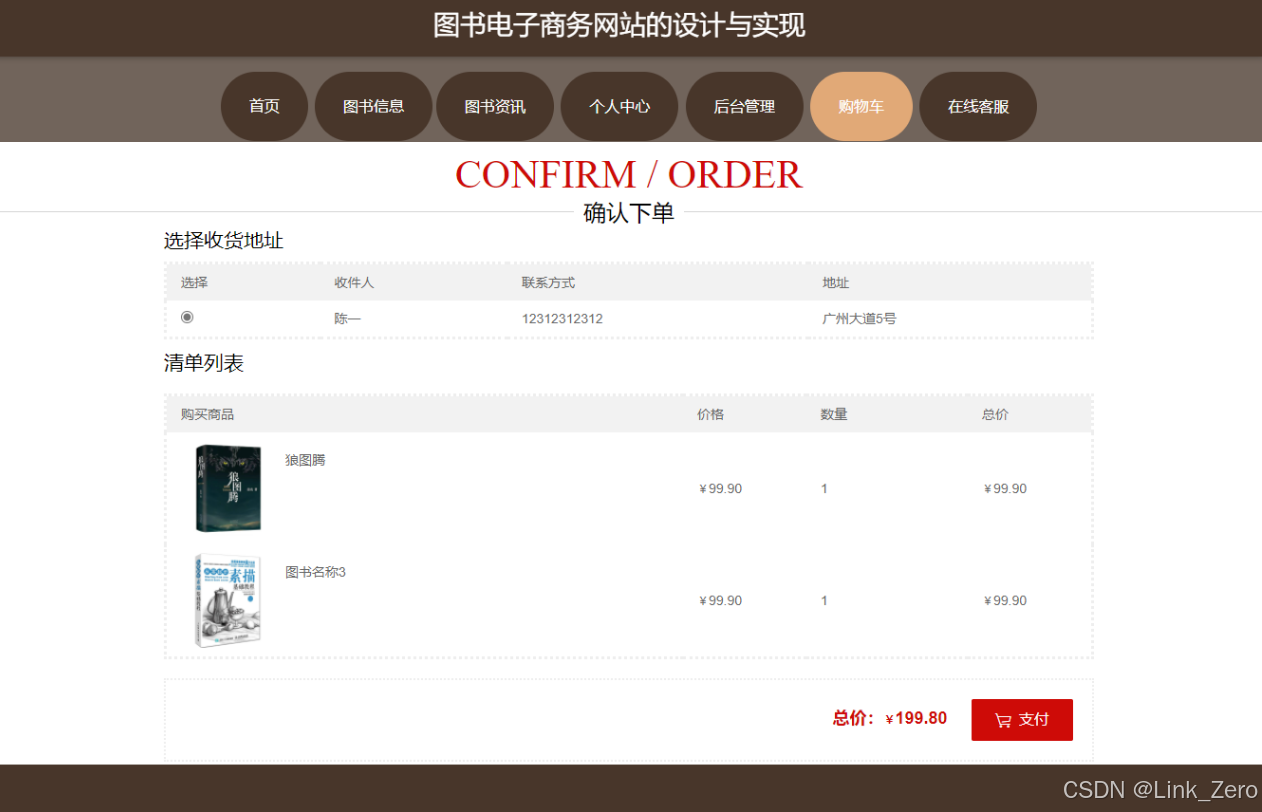Open the 素描 sketch book cover thumbnail
The image size is (1262, 812).
228,600
